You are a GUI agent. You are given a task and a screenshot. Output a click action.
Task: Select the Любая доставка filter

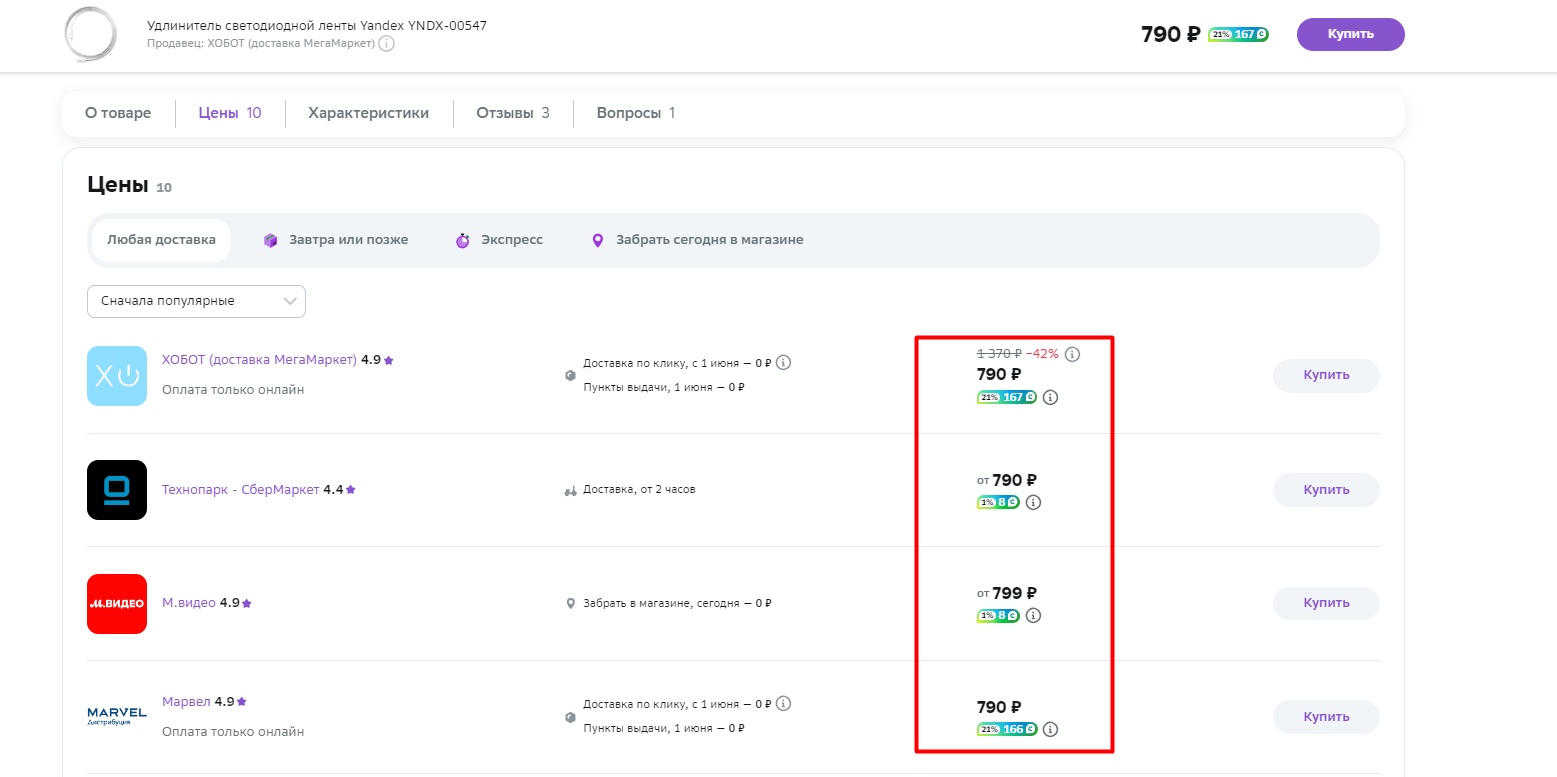[x=161, y=240]
